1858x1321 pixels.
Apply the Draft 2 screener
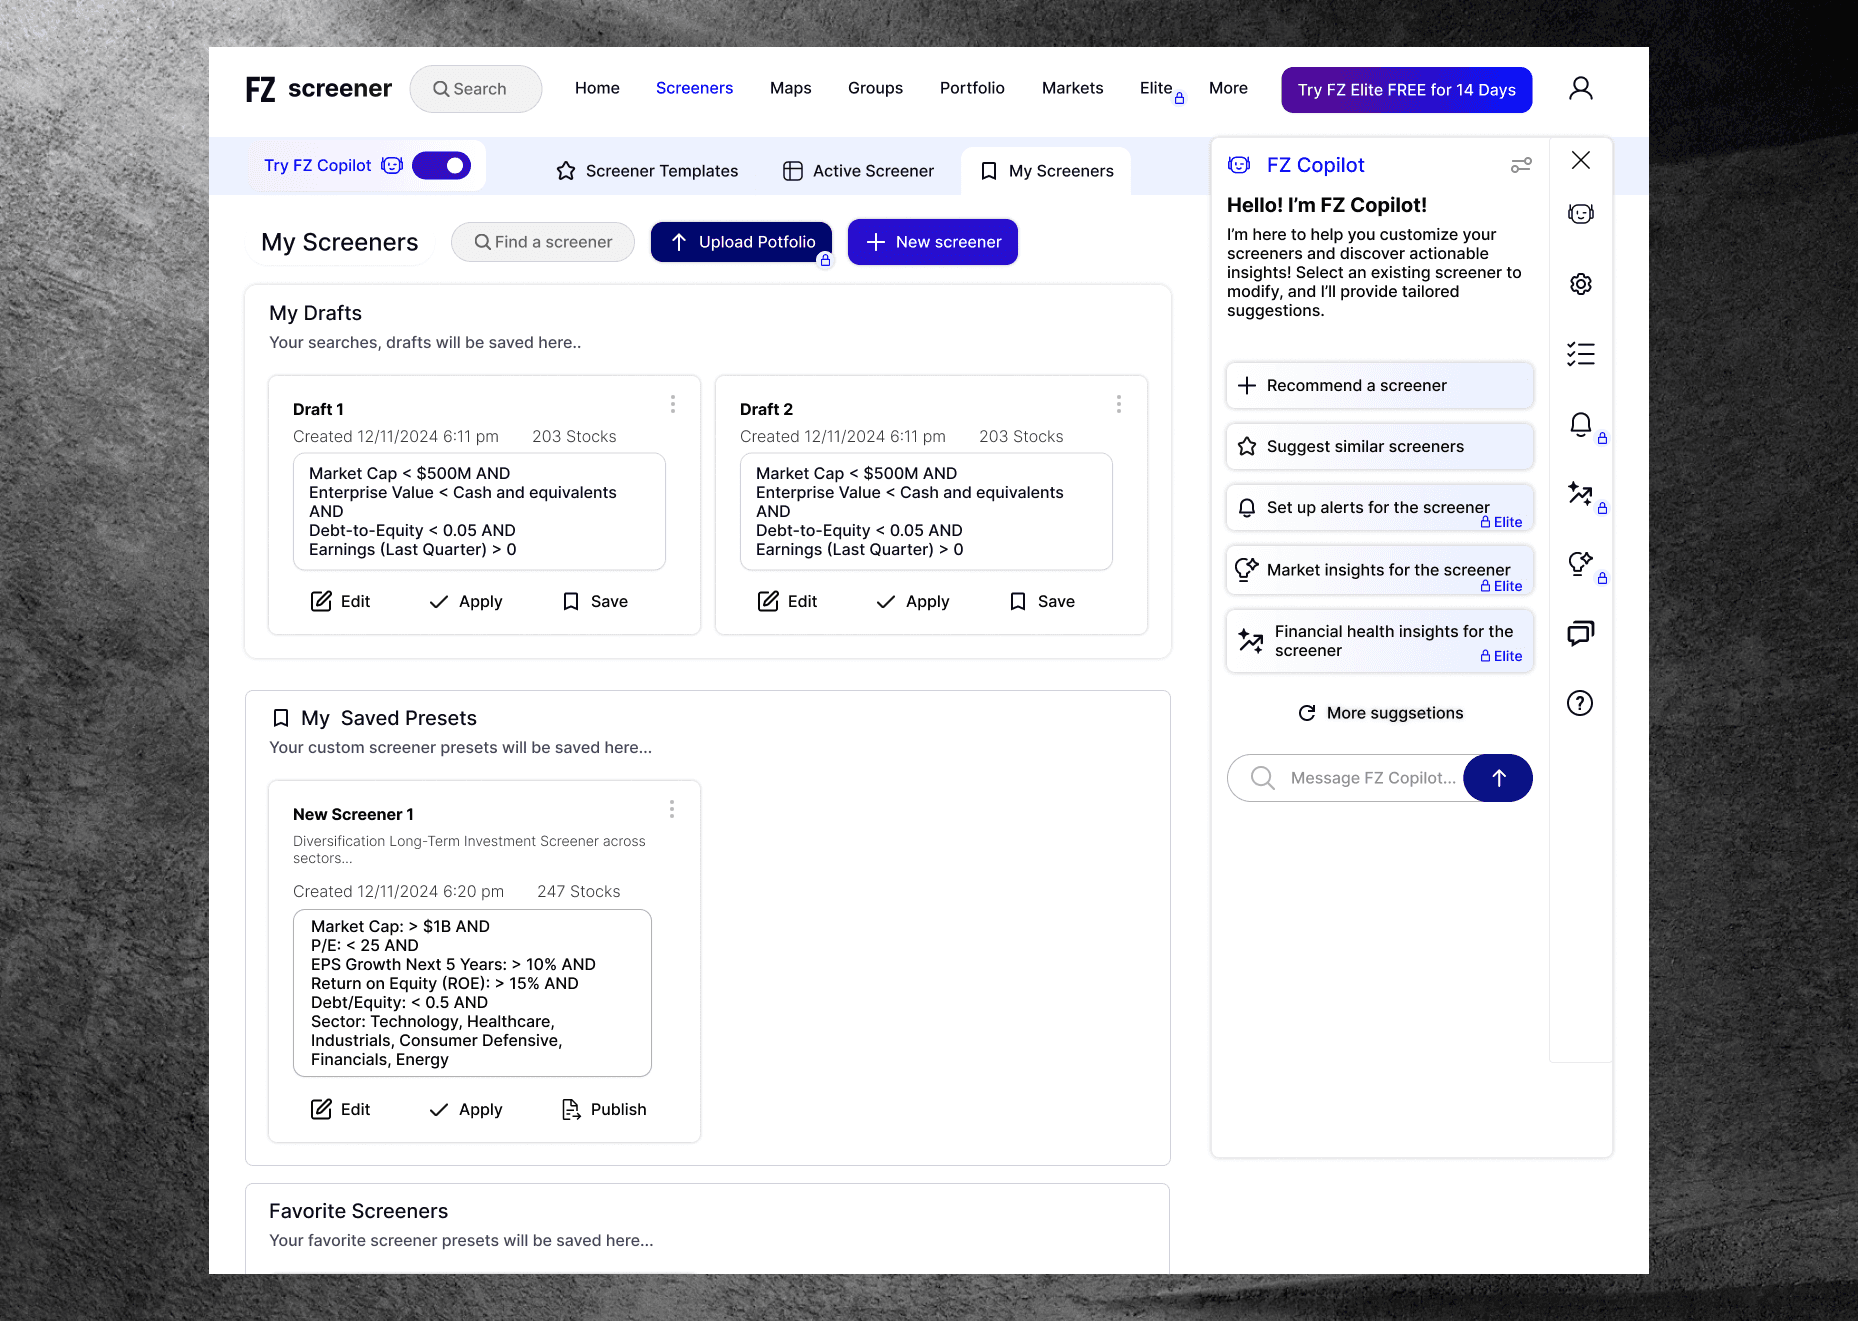[x=912, y=601]
